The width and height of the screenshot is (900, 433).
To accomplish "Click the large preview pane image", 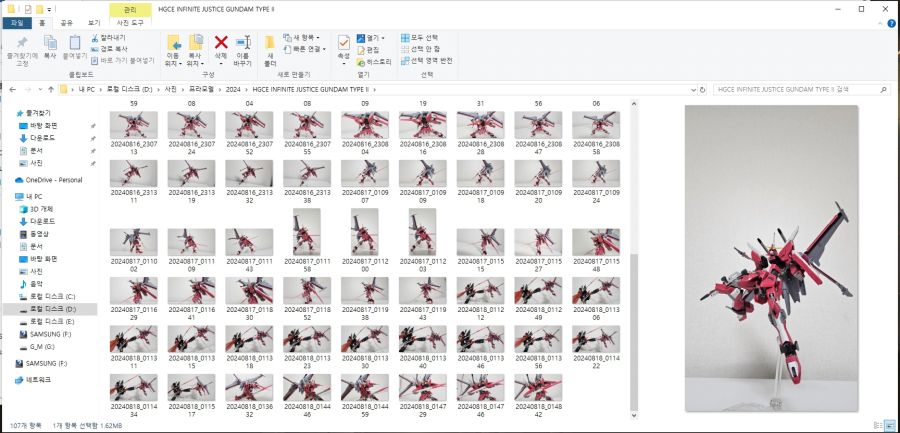I will coord(771,258).
